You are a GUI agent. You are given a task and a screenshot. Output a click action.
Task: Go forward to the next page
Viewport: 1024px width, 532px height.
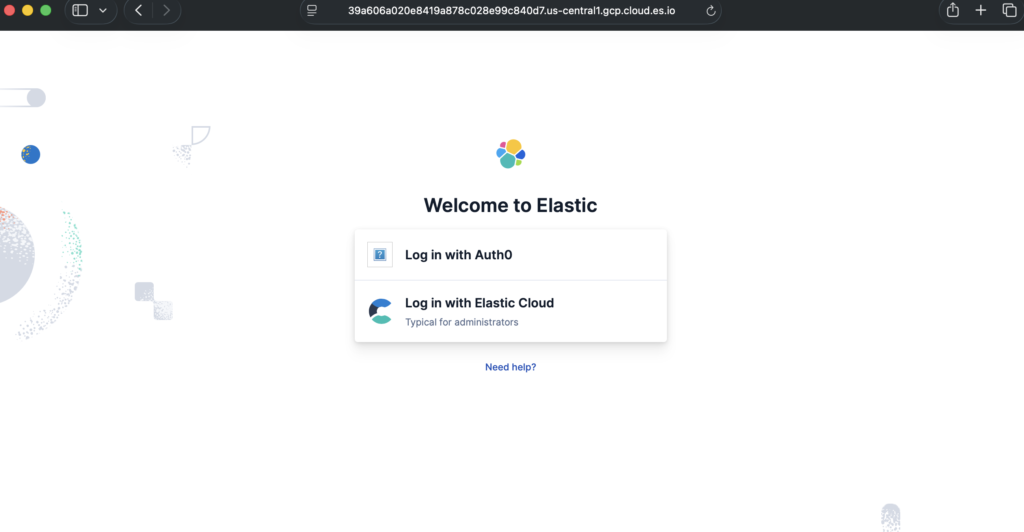[166, 10]
